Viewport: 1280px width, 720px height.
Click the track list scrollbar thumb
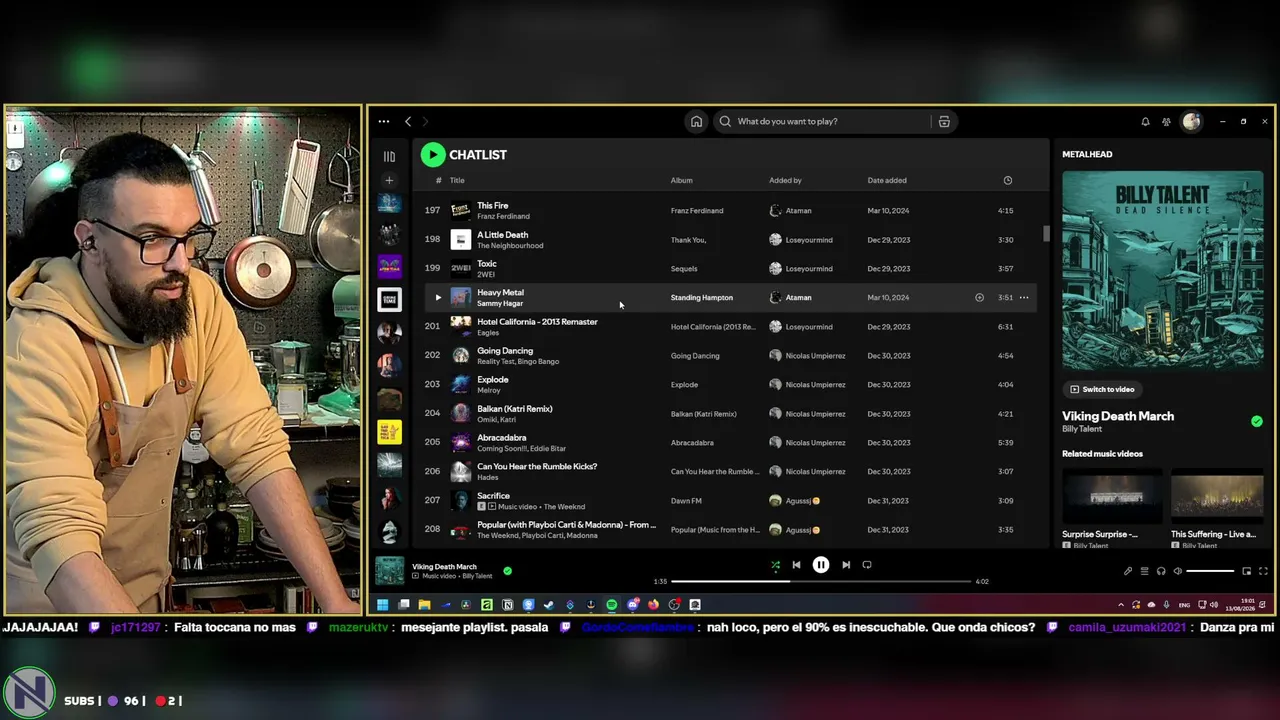[x=1046, y=233]
